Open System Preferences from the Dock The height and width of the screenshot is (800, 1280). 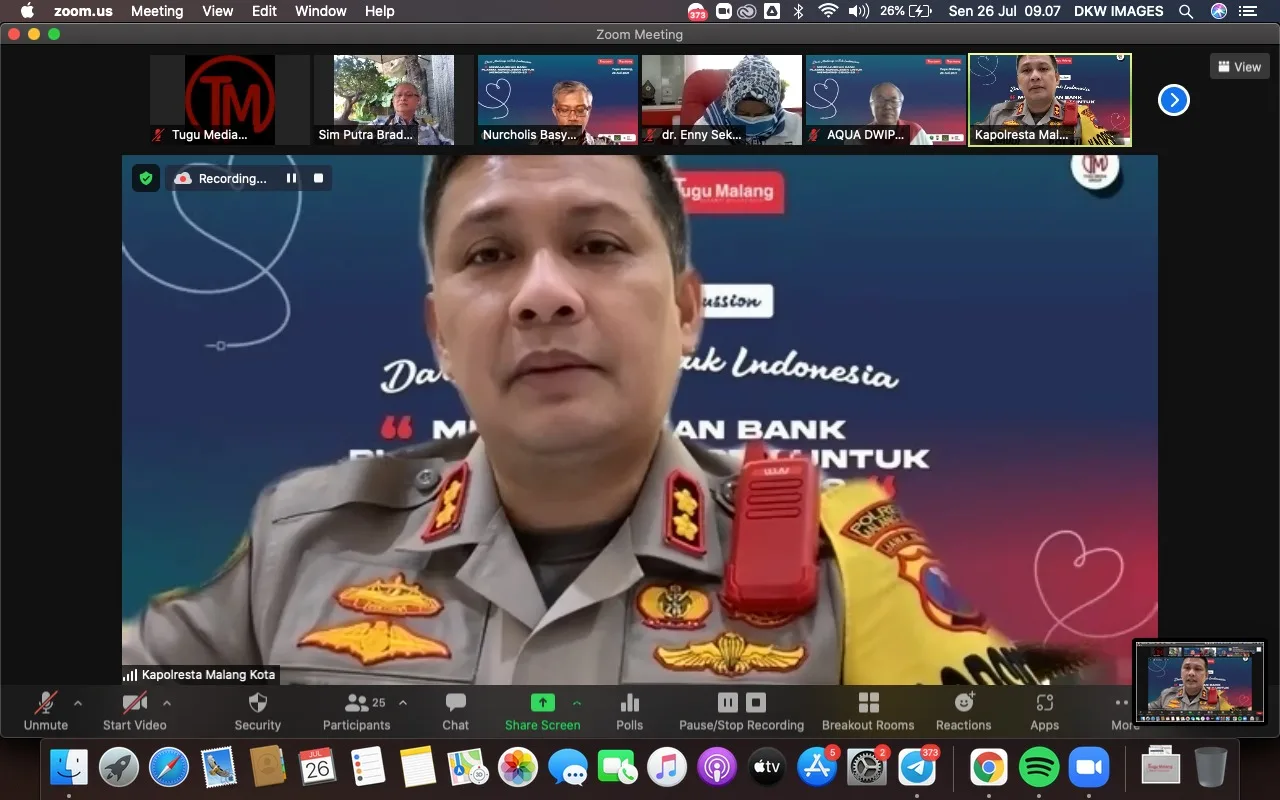pyautogui.click(x=866, y=768)
